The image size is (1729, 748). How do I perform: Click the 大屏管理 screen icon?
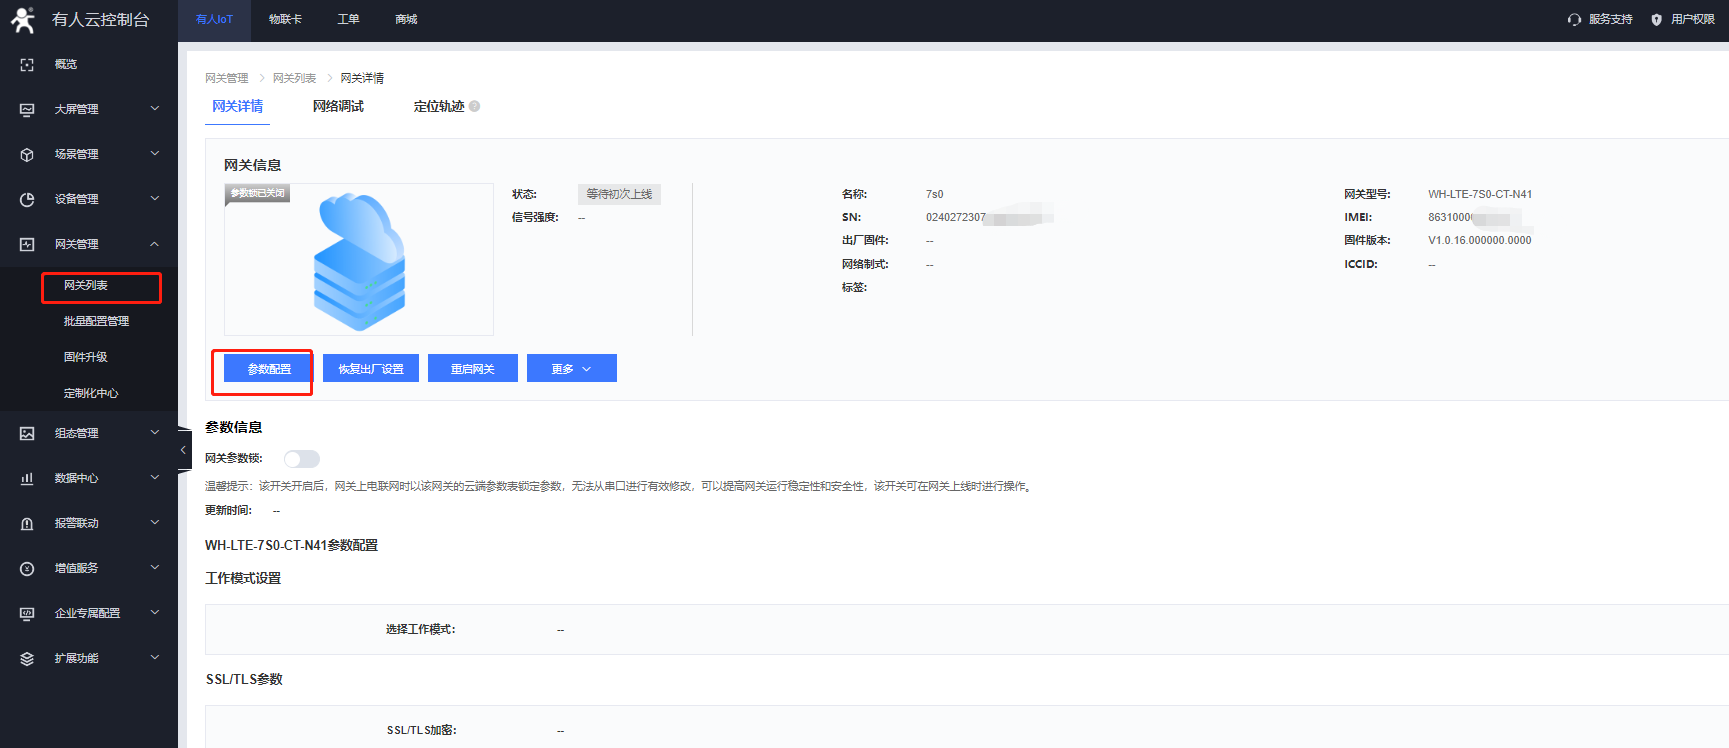(x=27, y=109)
